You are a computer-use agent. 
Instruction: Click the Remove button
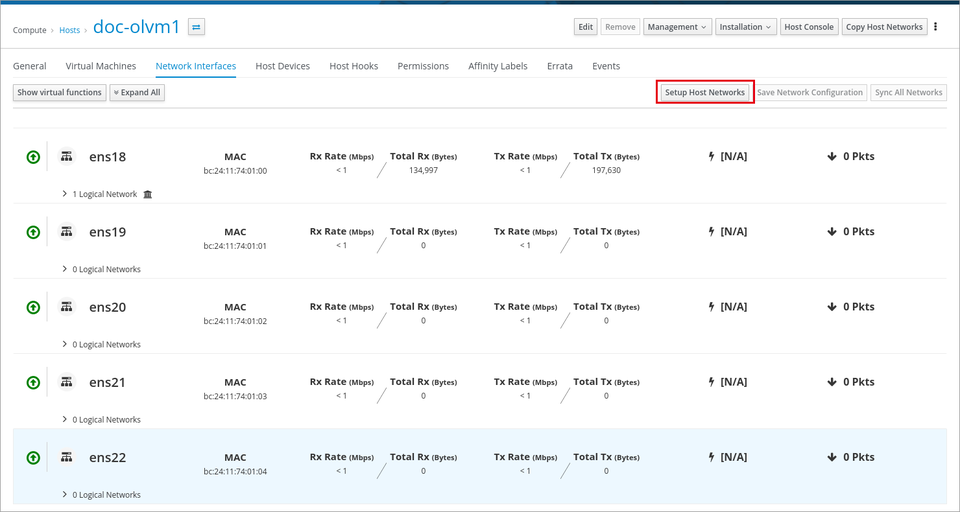620,27
